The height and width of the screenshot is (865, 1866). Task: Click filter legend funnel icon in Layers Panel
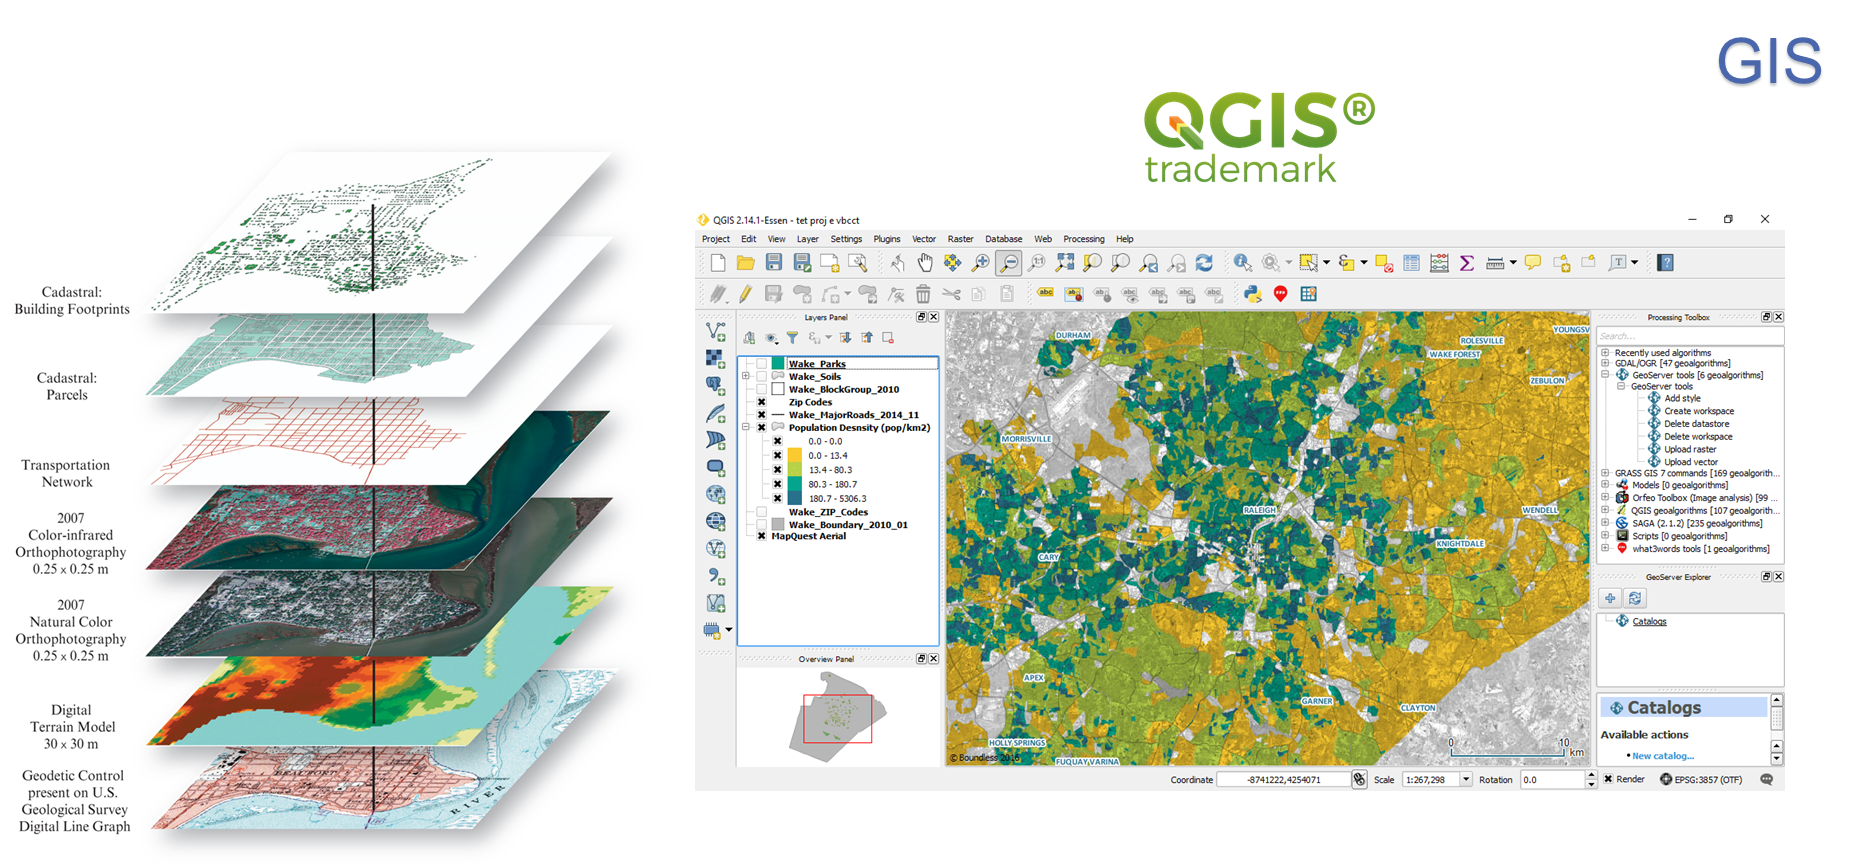792,338
